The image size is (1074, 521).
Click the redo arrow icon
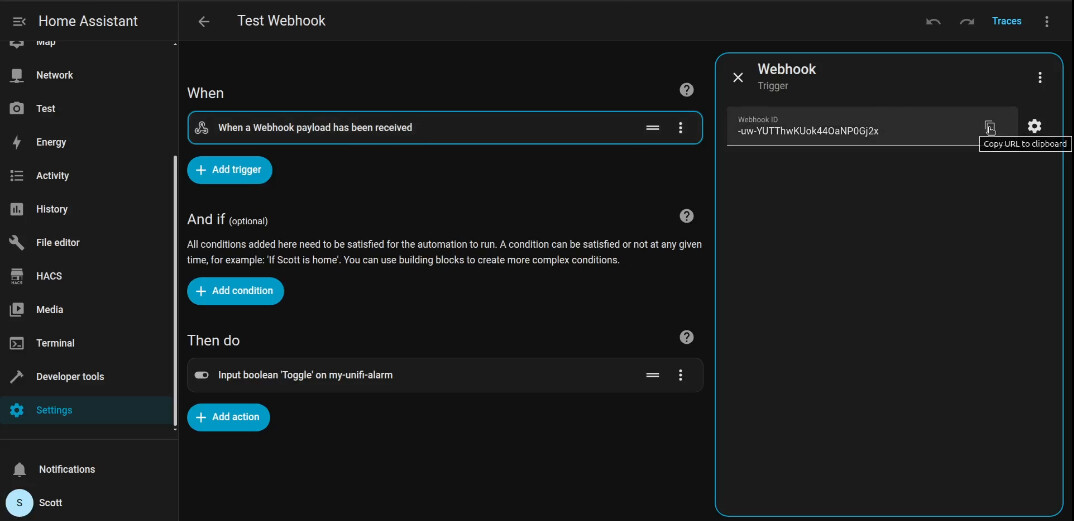tap(966, 21)
